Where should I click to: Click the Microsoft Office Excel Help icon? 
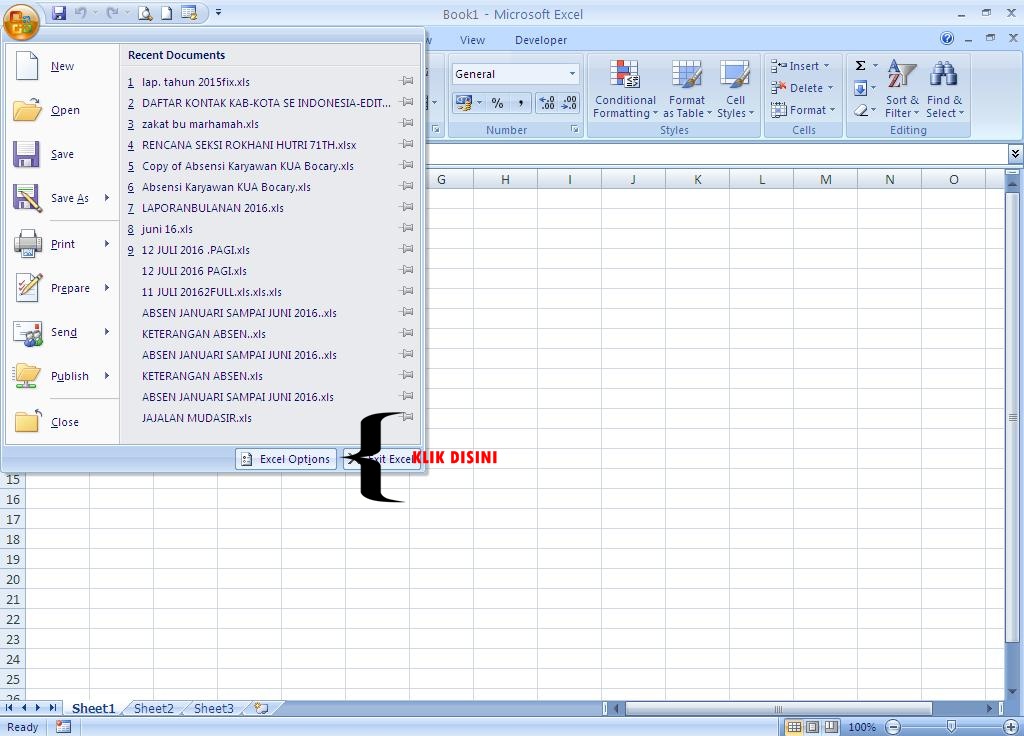(x=946, y=39)
